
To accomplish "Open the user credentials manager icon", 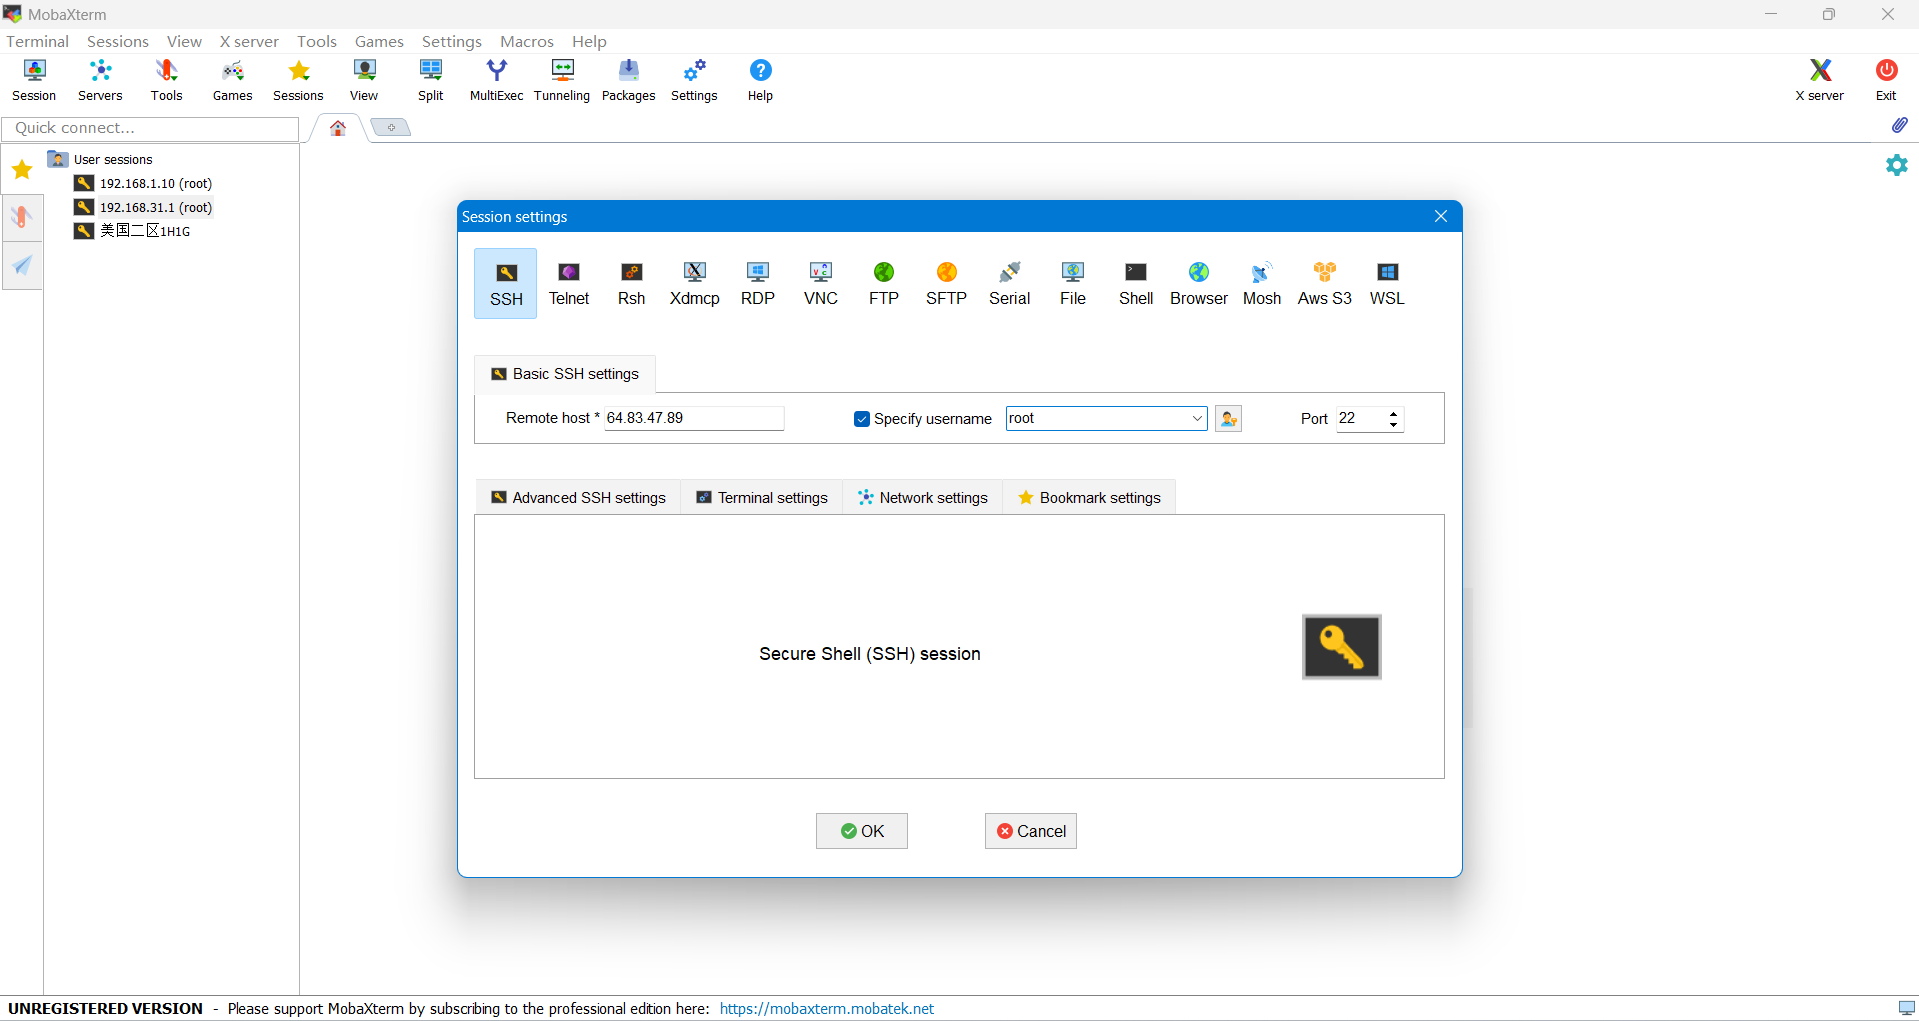I will [x=1229, y=419].
